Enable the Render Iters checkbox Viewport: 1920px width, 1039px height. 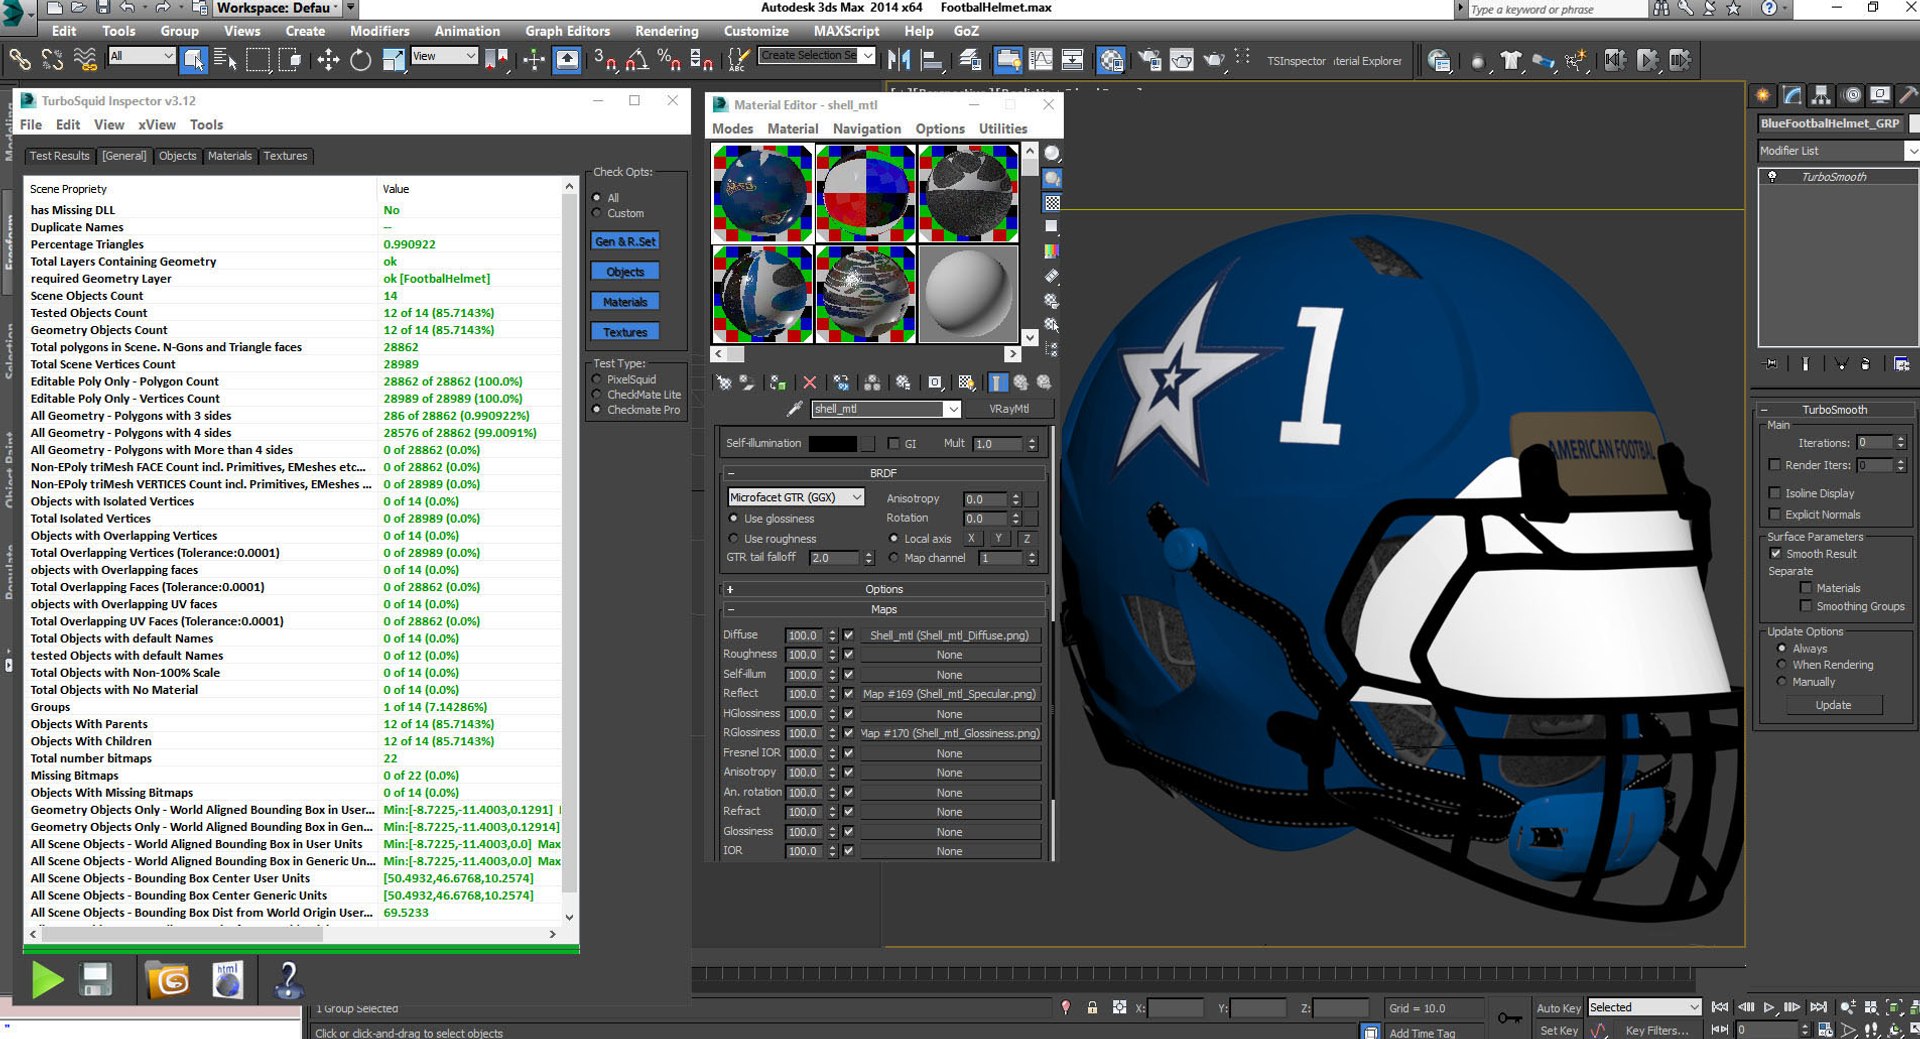[x=1774, y=465]
